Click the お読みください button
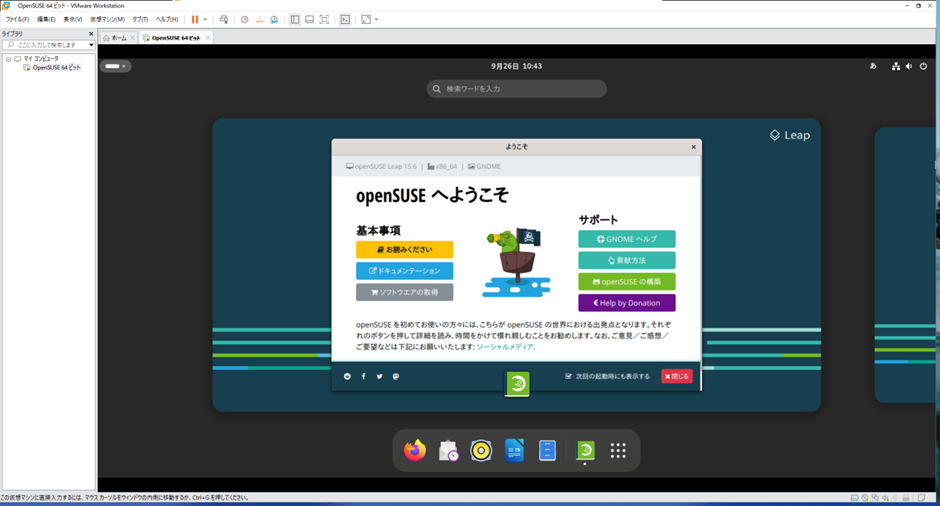 [x=404, y=249]
